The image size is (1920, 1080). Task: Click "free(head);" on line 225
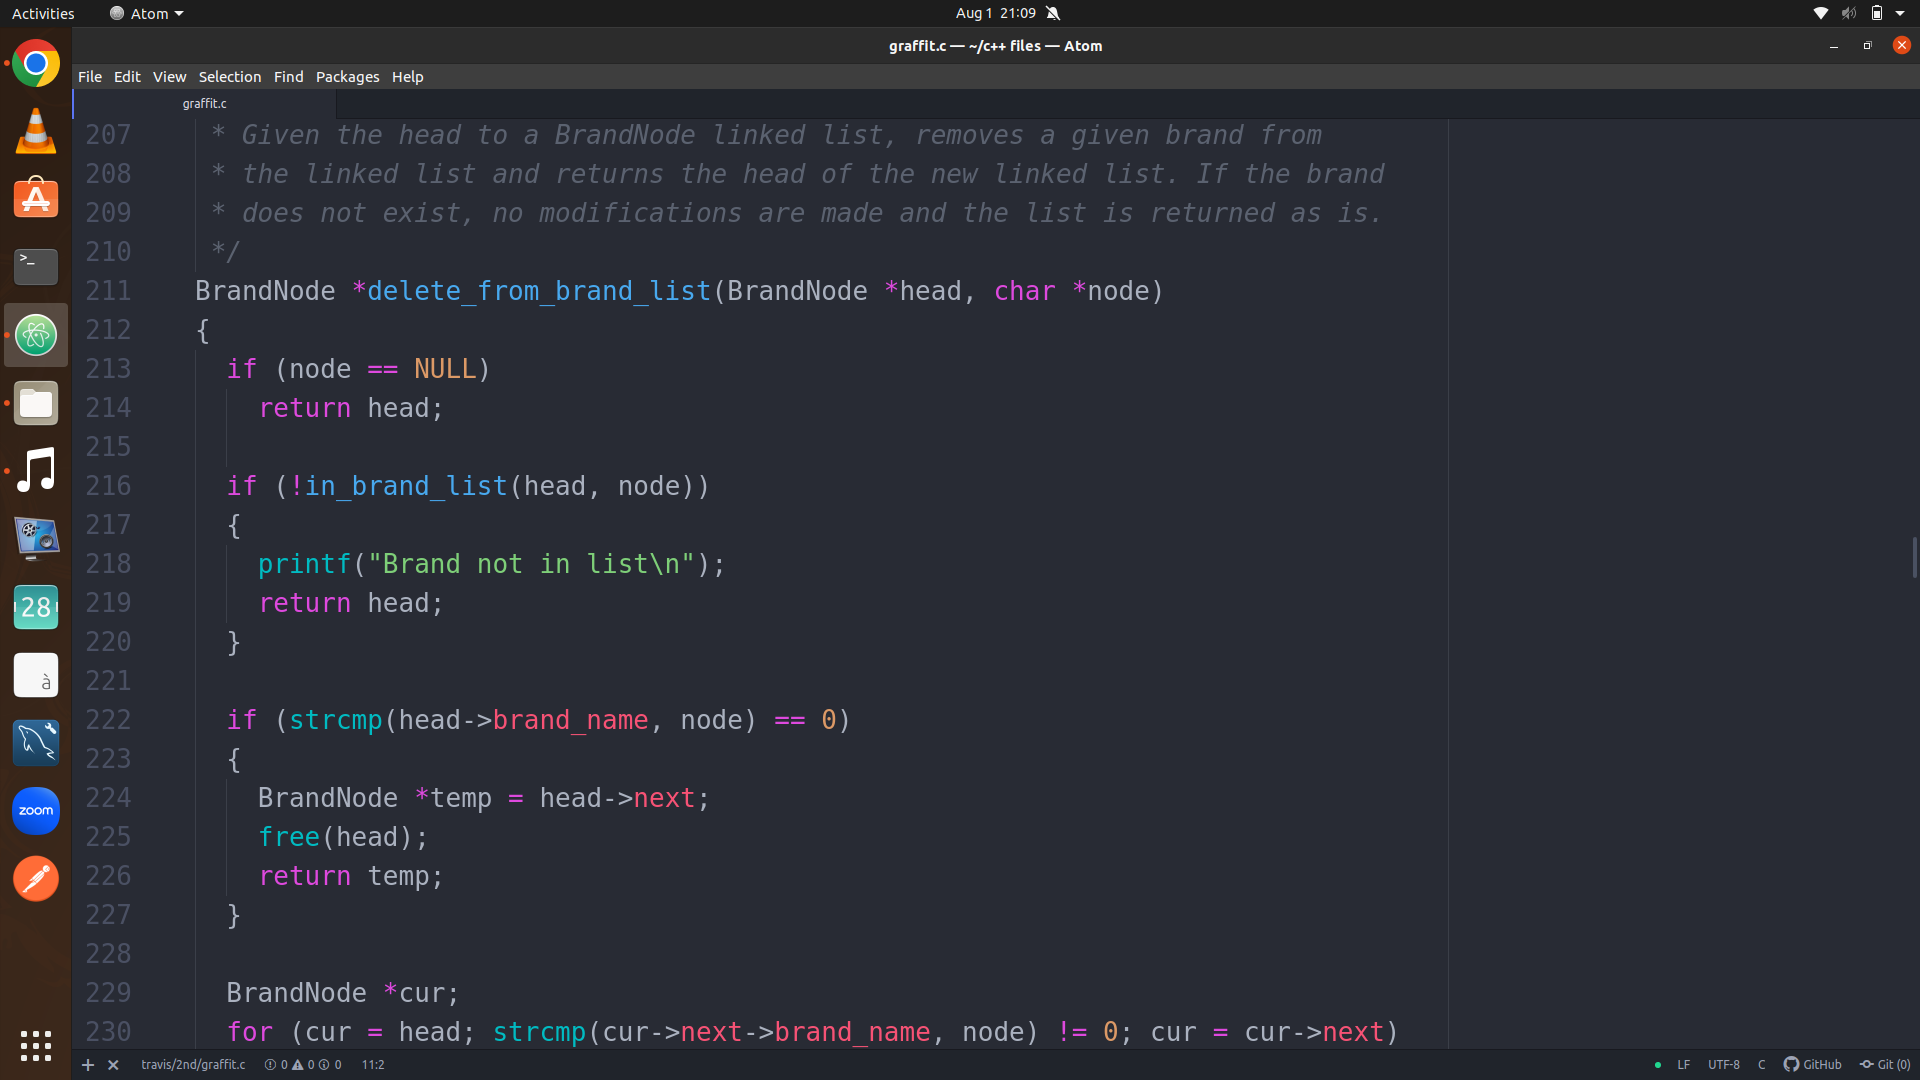click(x=343, y=837)
